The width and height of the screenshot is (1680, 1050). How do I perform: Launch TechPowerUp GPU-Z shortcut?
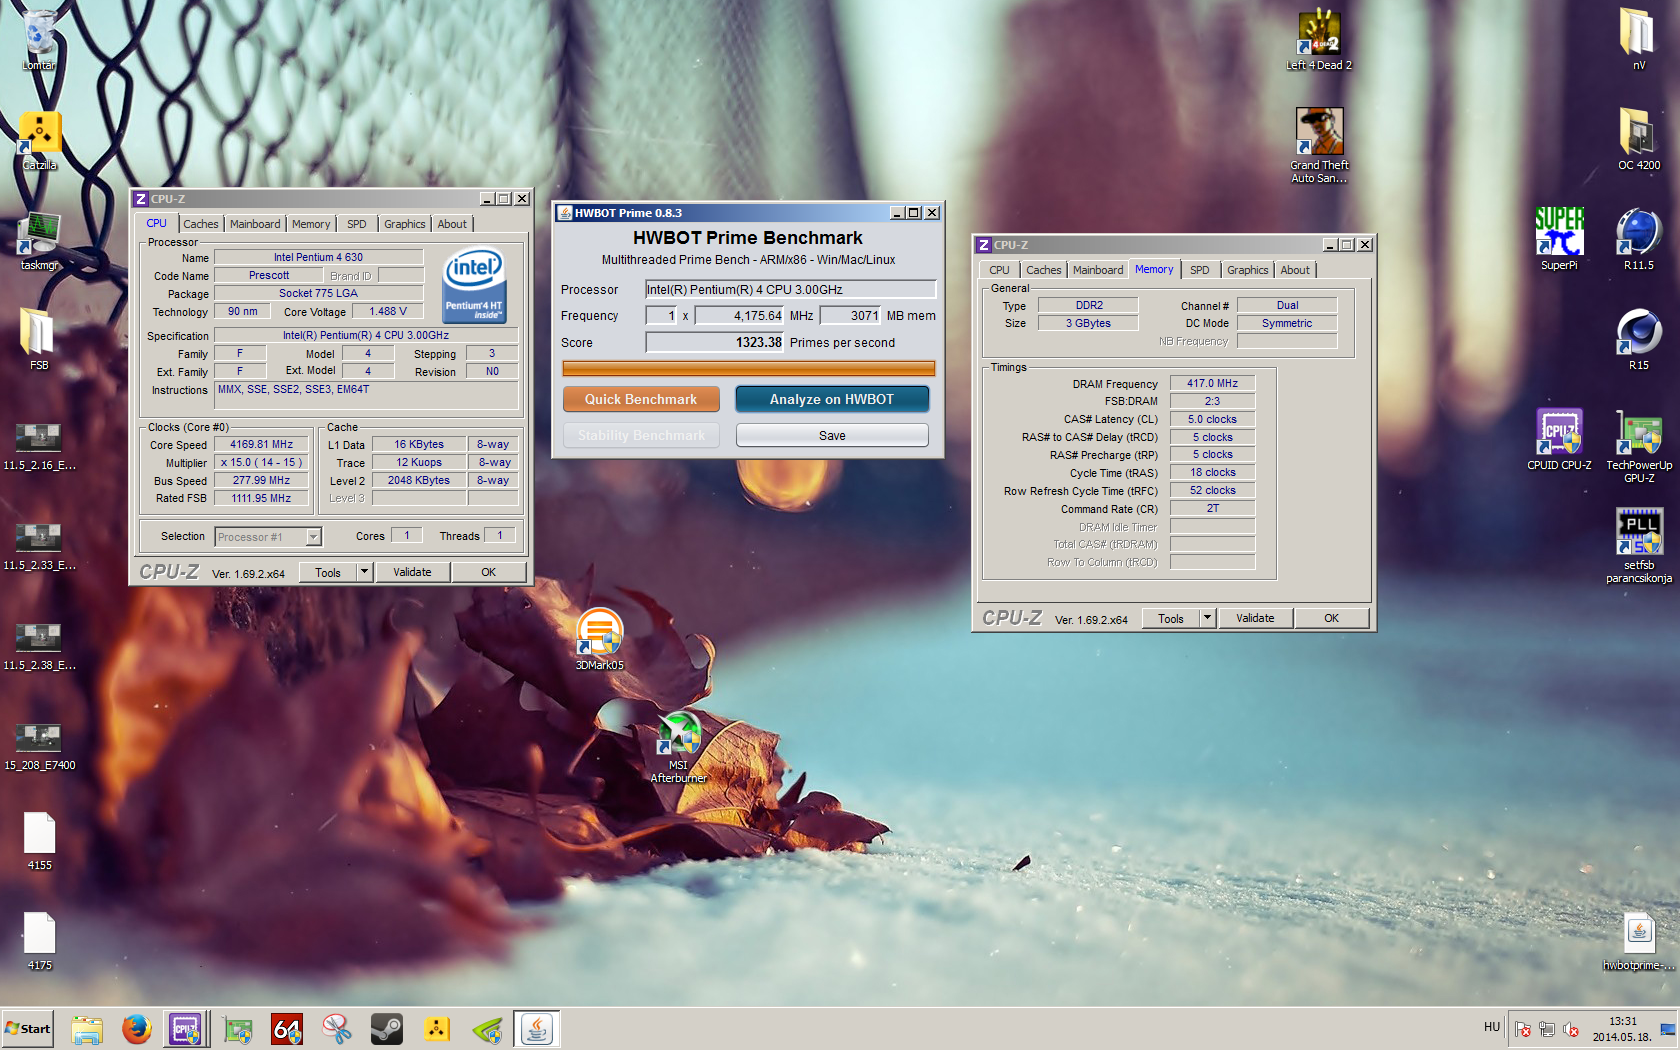[1638, 445]
